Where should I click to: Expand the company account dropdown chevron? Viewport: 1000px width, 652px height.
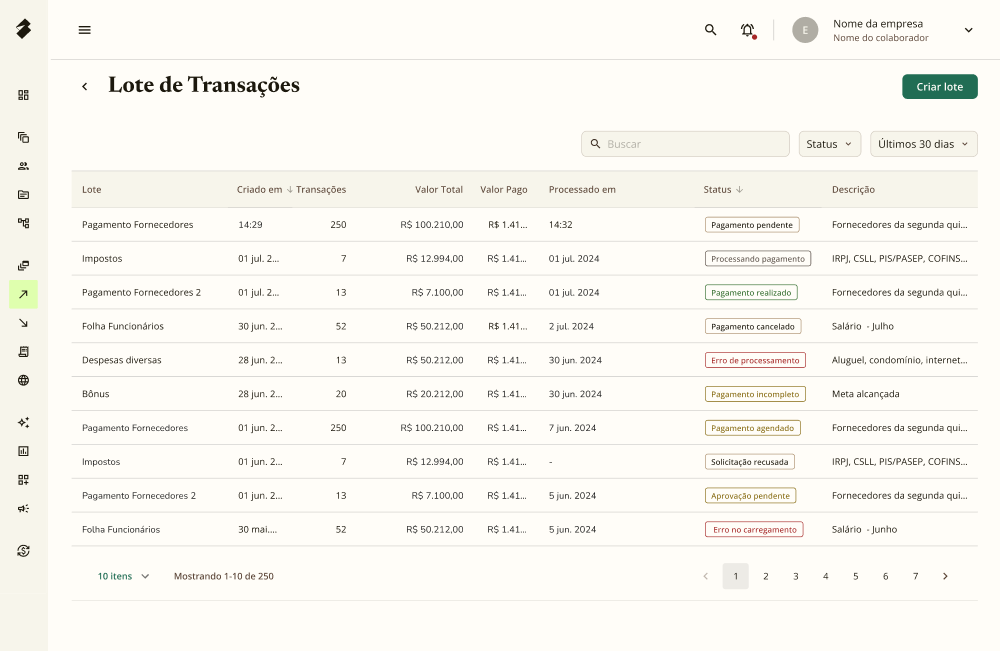[x=968, y=30]
